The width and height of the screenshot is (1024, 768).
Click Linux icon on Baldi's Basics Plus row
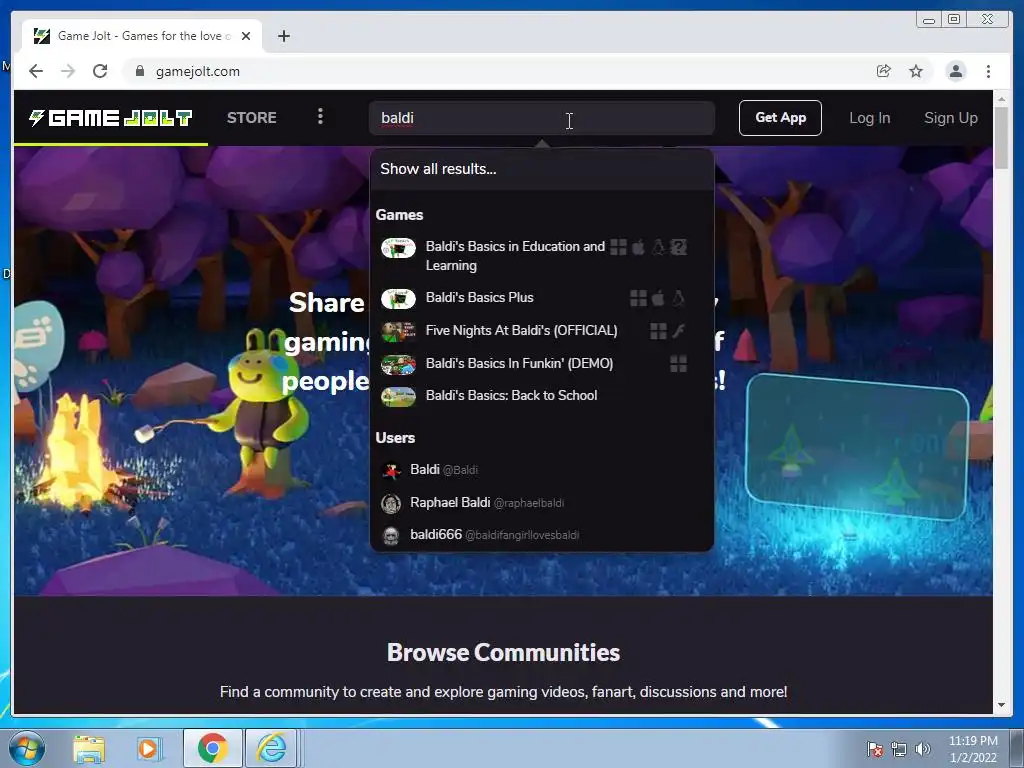[679, 298]
